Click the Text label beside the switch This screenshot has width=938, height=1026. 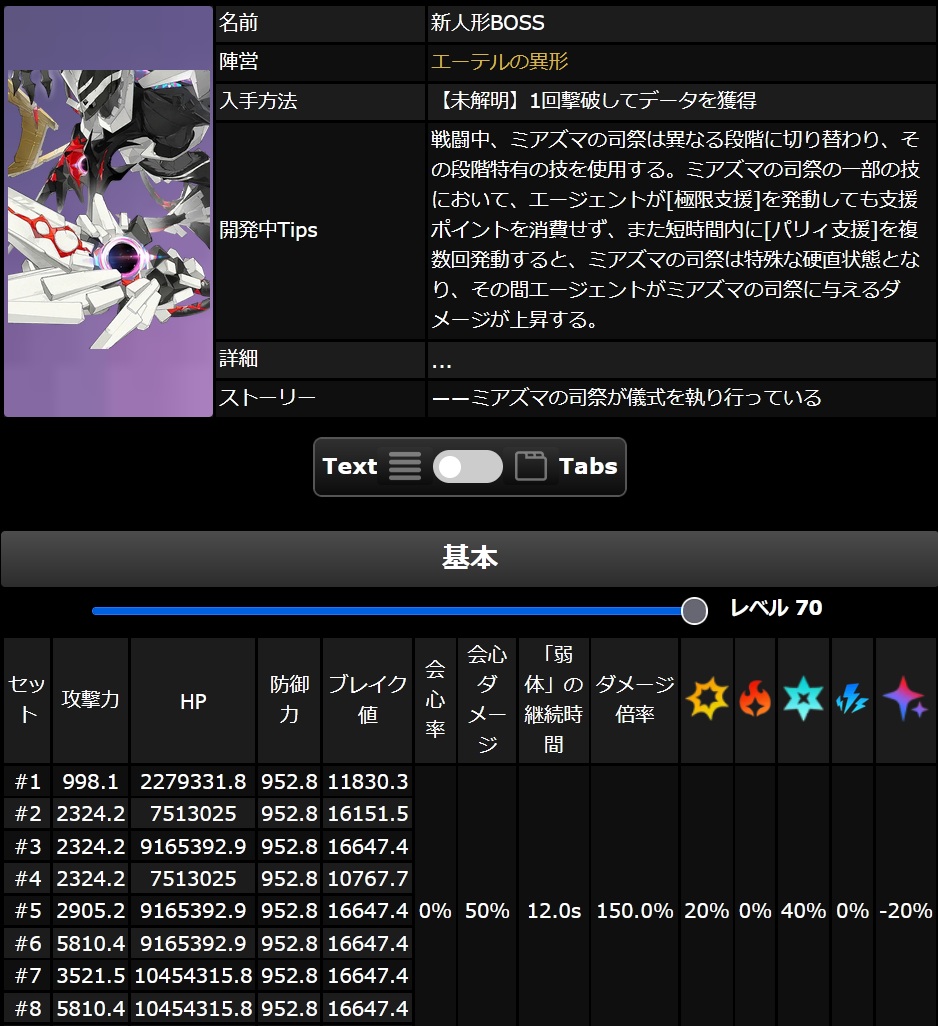tap(350, 467)
